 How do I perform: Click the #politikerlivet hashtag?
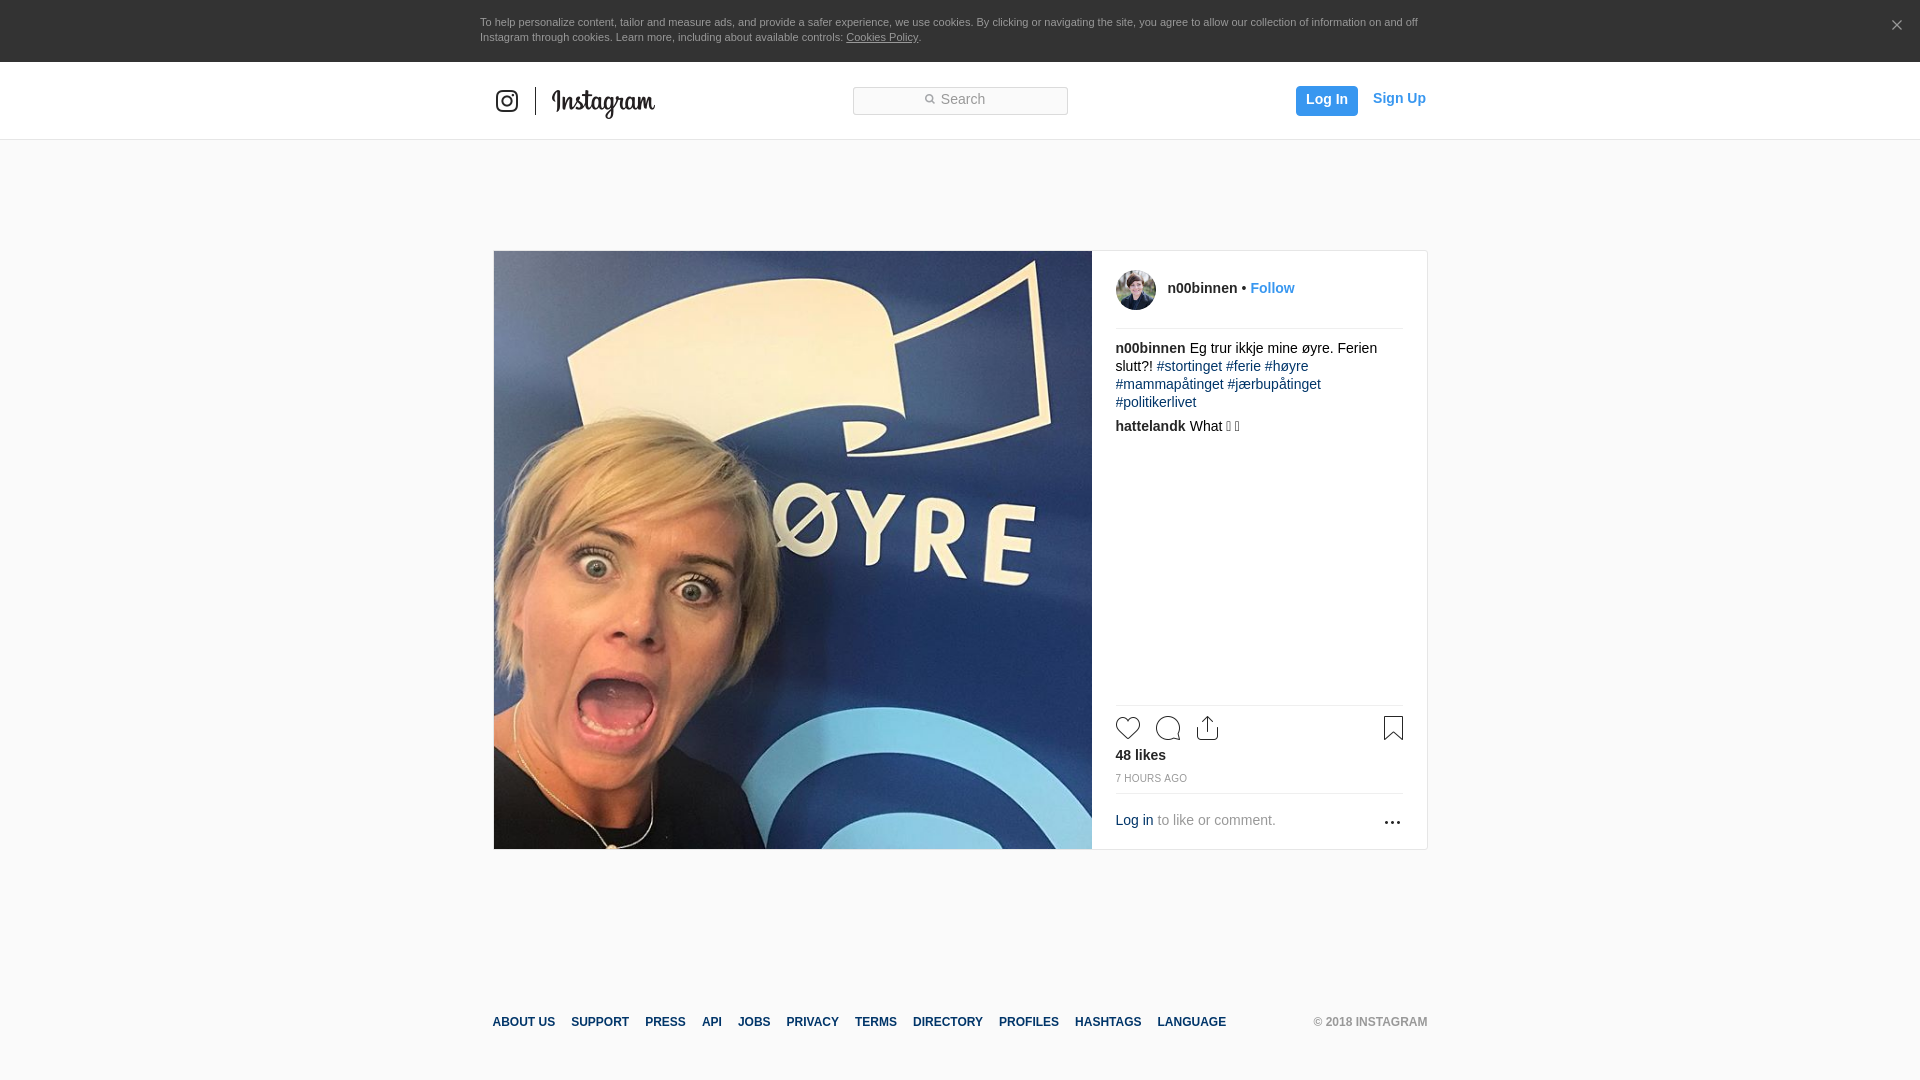pyautogui.click(x=1155, y=402)
